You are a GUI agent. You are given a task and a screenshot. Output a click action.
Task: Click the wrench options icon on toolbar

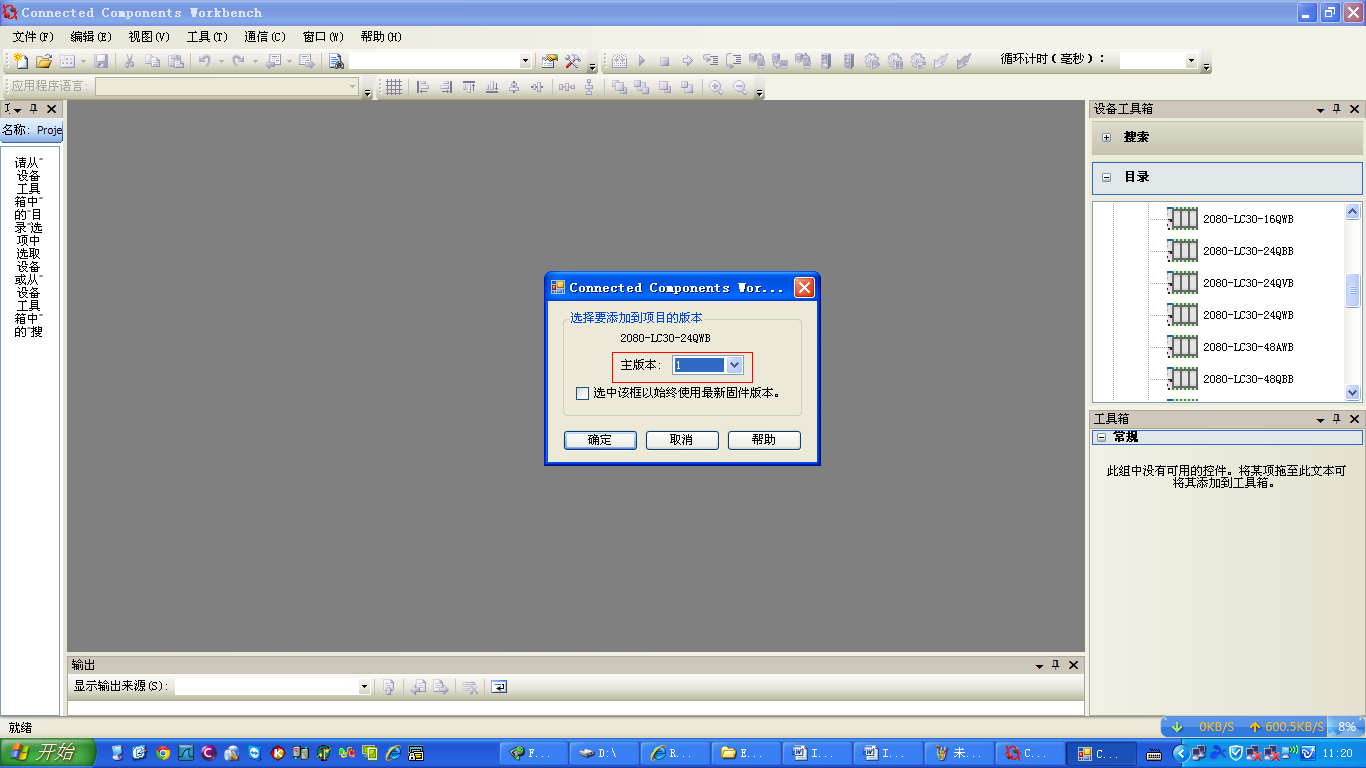click(x=571, y=60)
